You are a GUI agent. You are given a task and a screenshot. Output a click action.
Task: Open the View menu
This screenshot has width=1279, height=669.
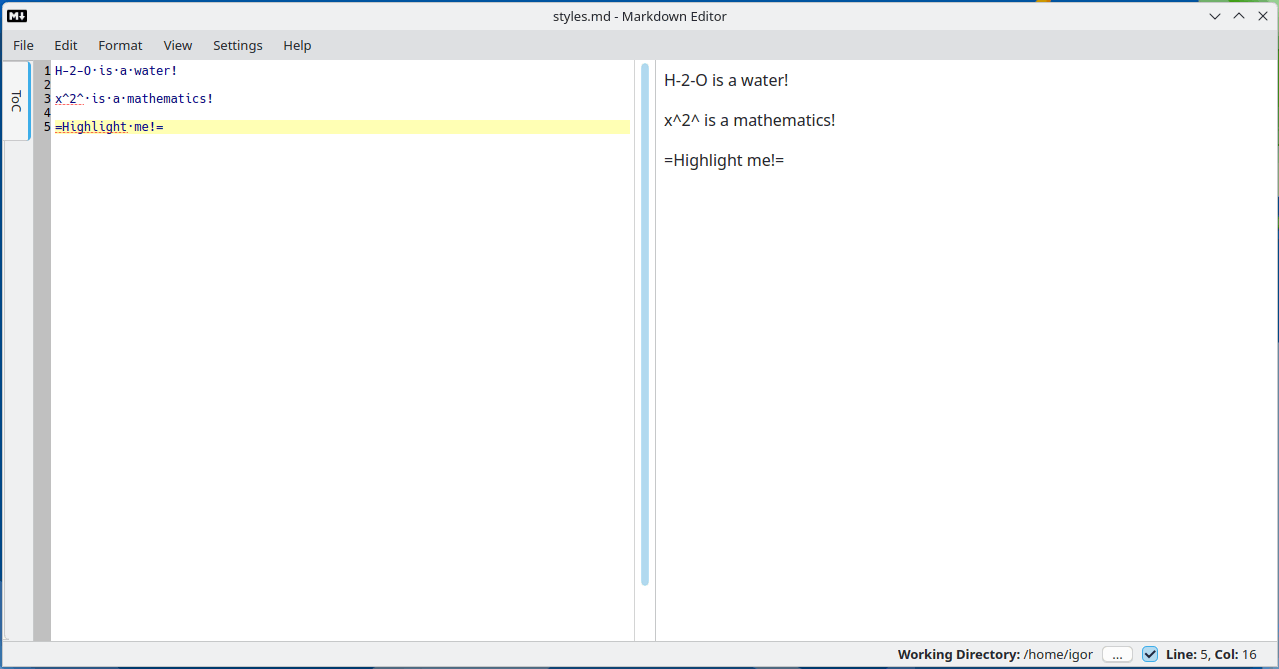tap(178, 45)
